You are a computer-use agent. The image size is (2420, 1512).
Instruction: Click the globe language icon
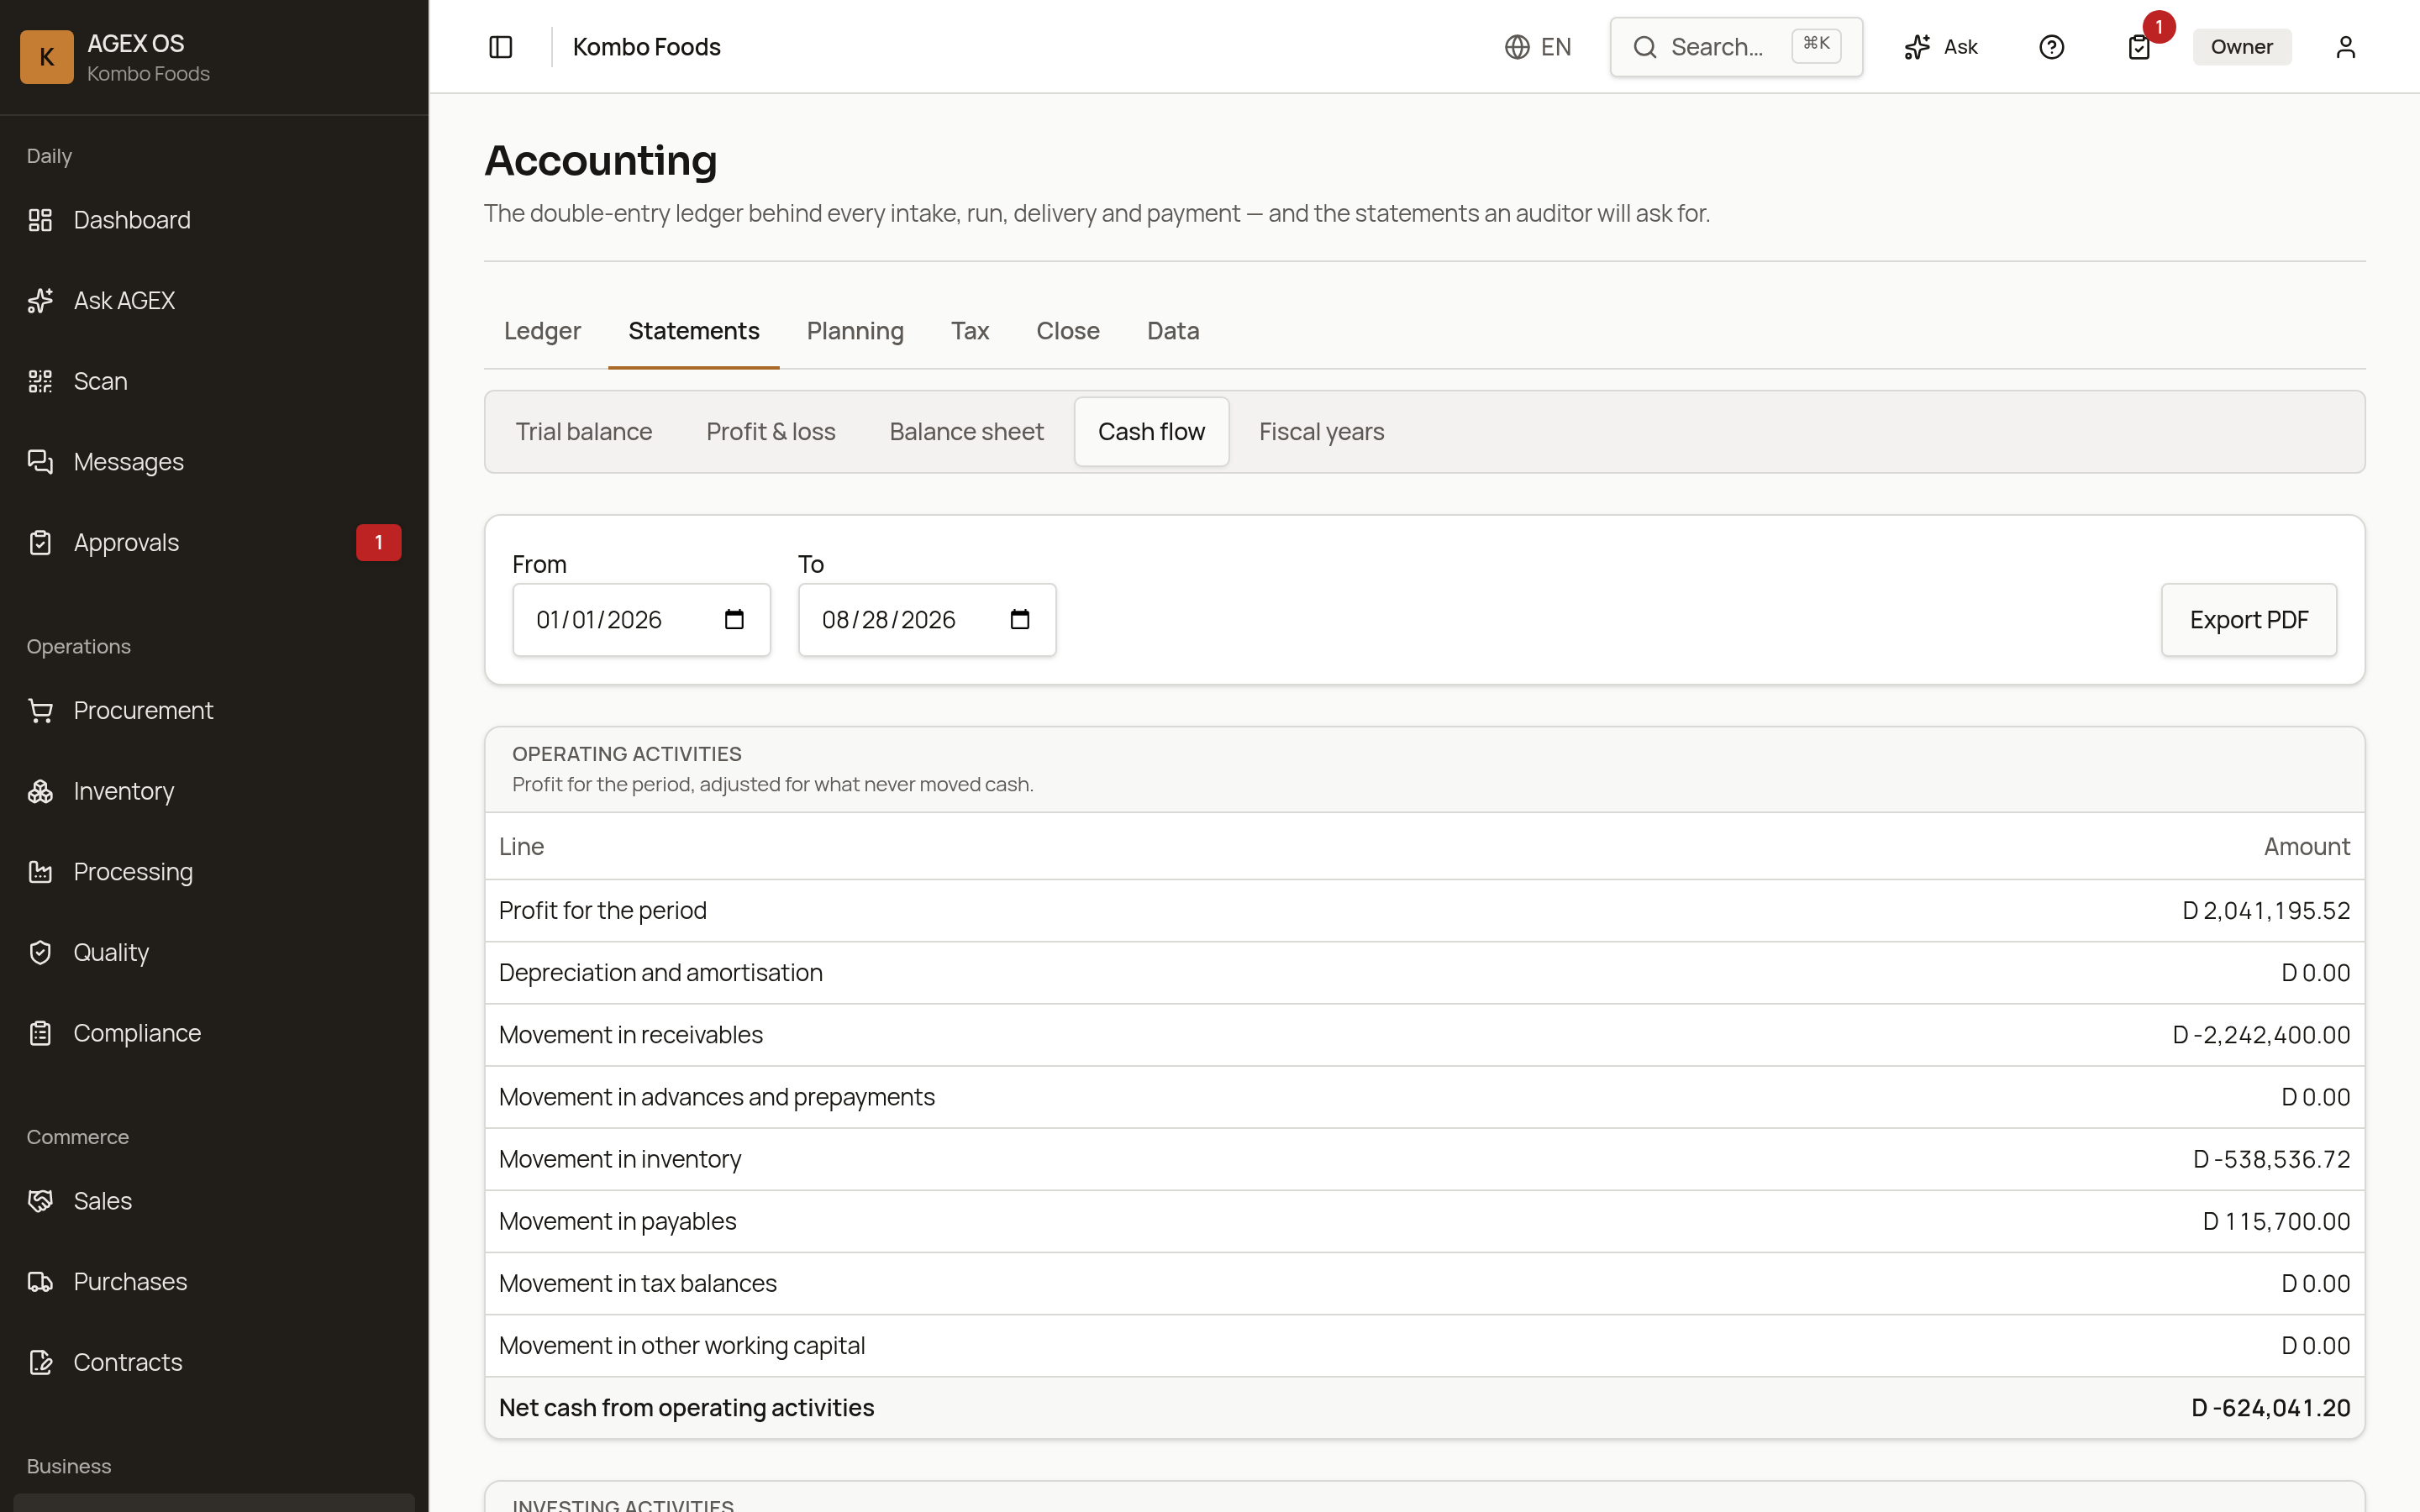1517,47
